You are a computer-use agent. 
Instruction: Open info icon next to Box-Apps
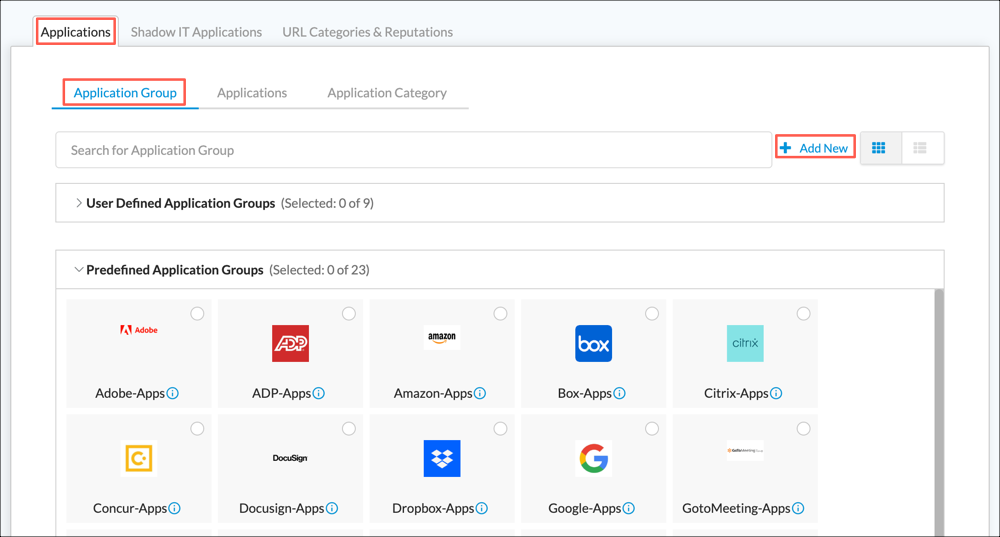click(620, 394)
